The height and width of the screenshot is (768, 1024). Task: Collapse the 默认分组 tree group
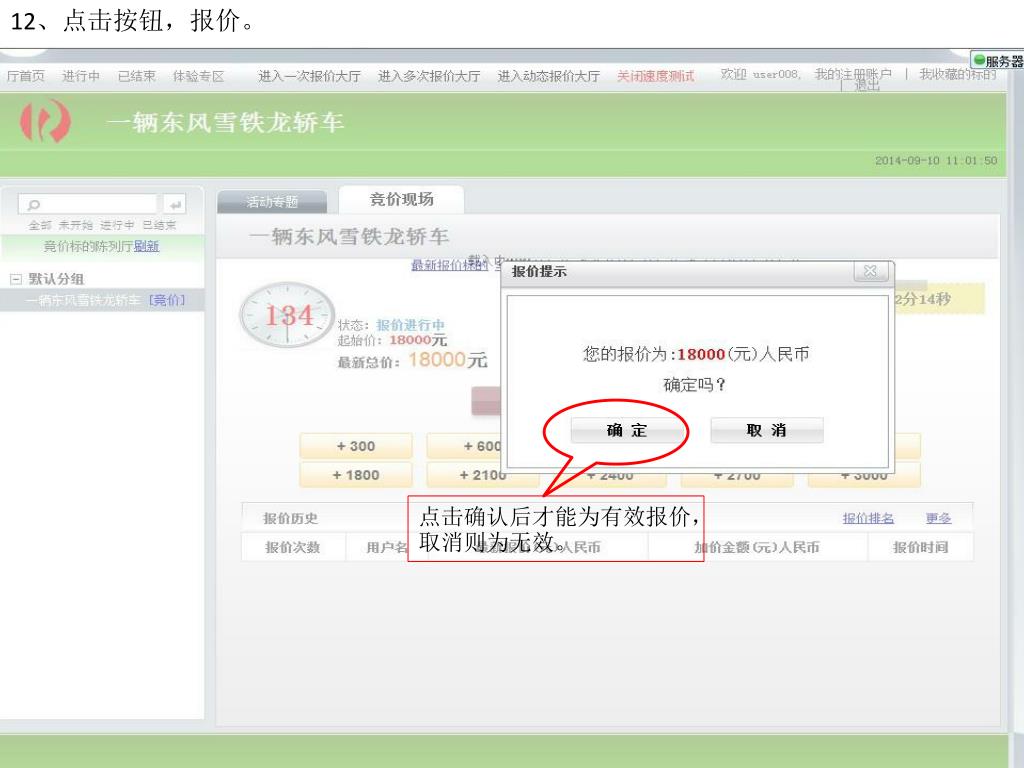(16, 280)
